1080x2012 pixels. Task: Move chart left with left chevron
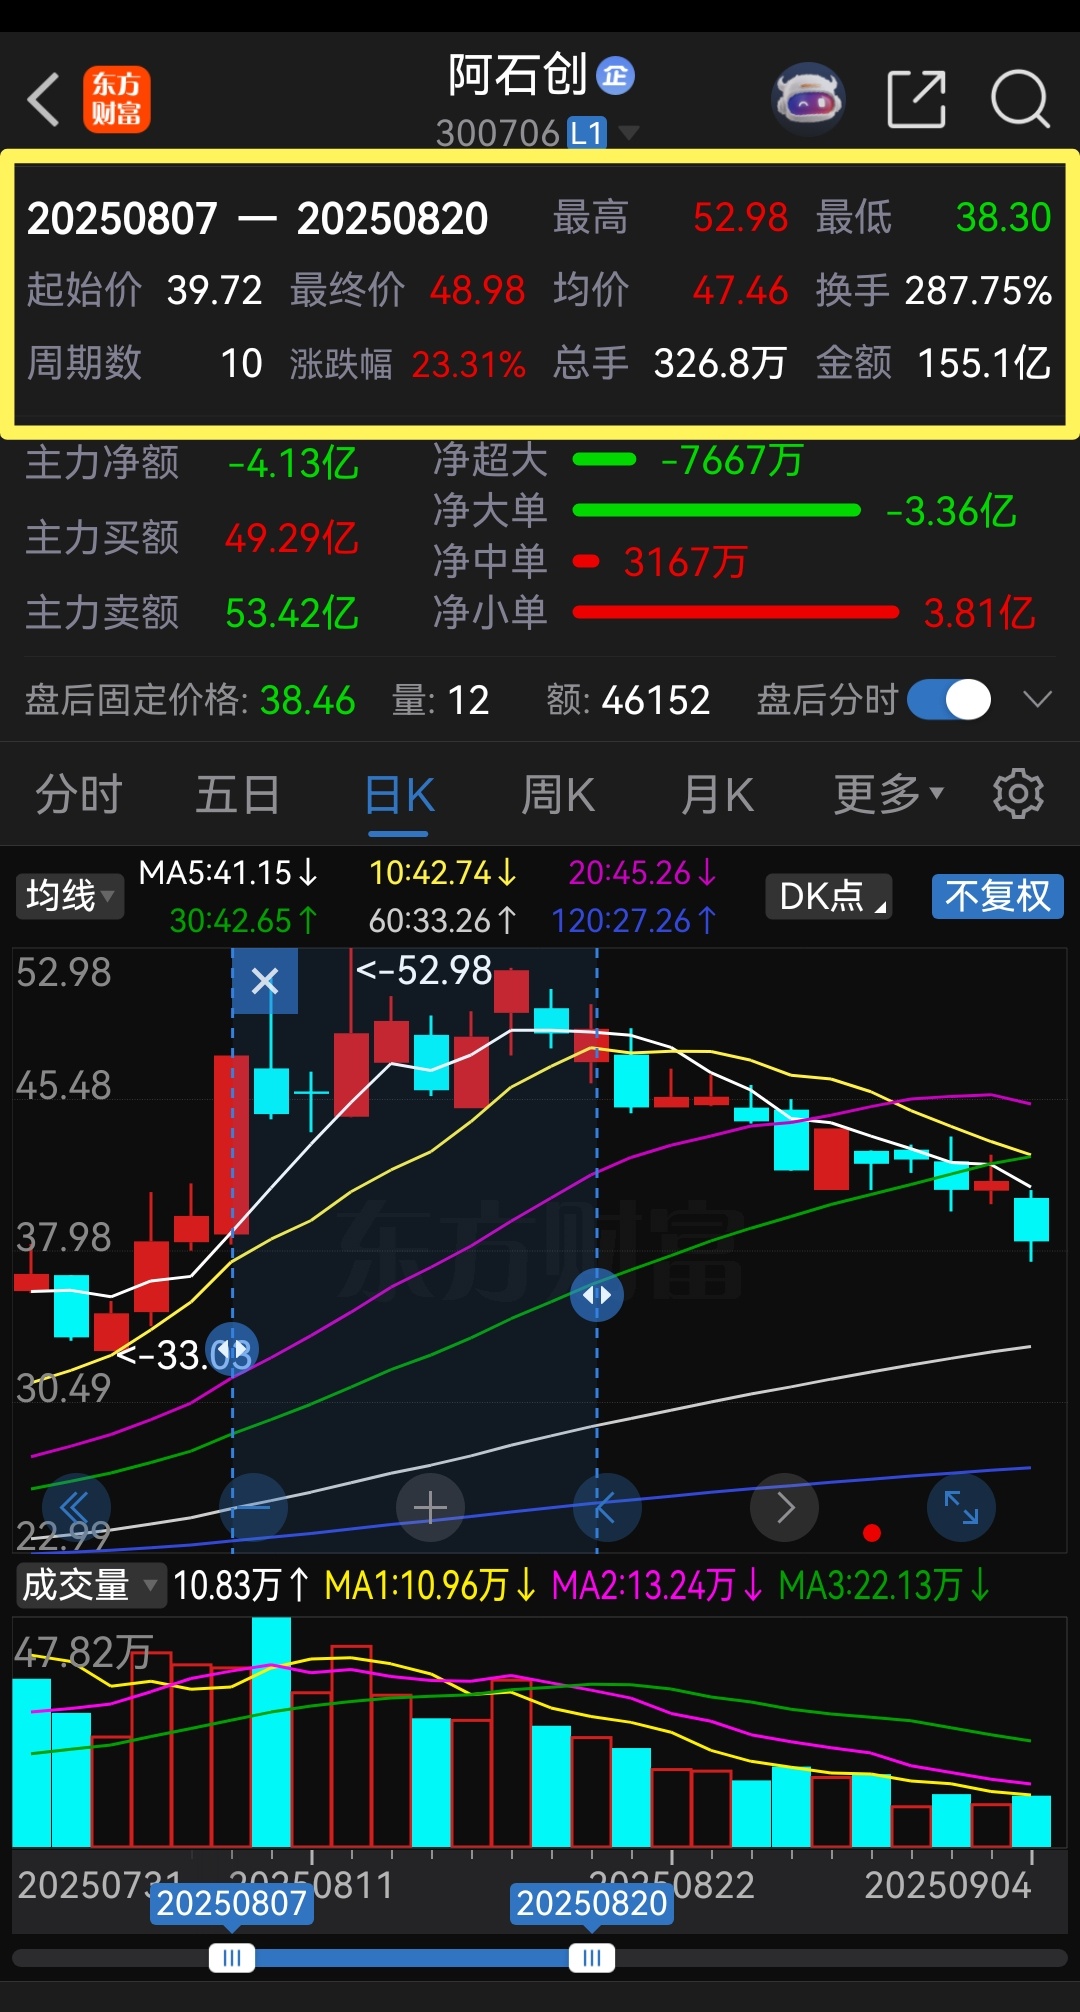coord(607,1507)
